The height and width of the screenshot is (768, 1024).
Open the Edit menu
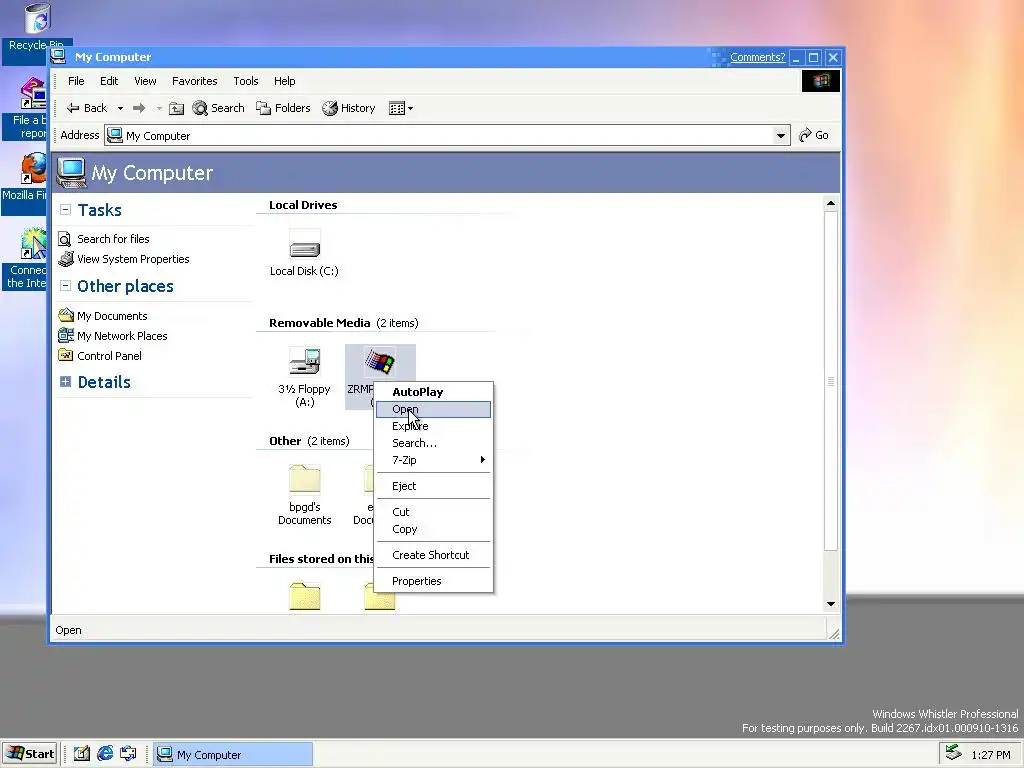point(109,81)
